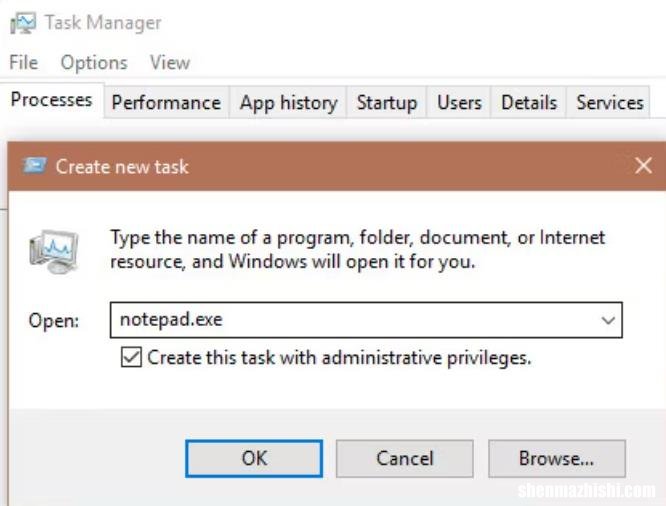666x506 pixels.
Task: Click Browse... to locate a program
Action: tap(556, 458)
